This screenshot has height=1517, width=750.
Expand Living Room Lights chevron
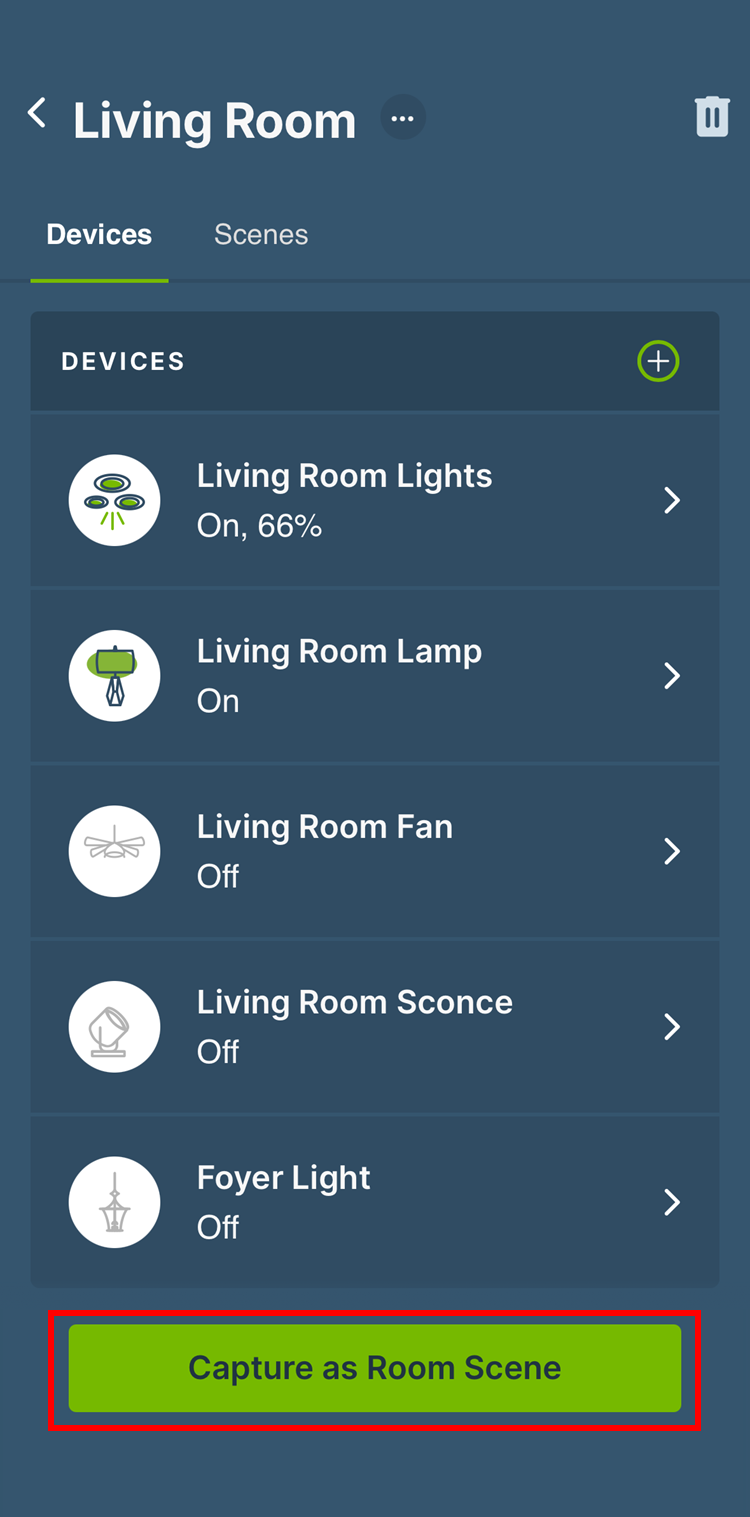point(672,500)
